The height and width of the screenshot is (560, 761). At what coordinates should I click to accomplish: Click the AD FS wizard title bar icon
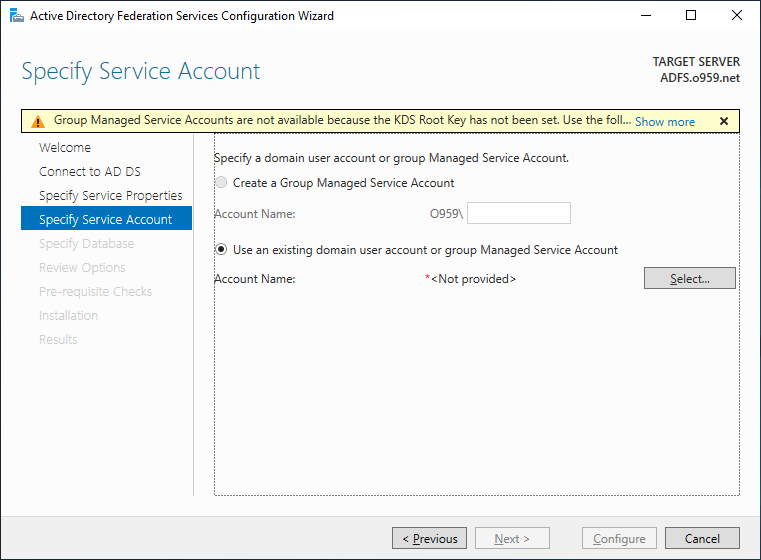[x=17, y=16]
